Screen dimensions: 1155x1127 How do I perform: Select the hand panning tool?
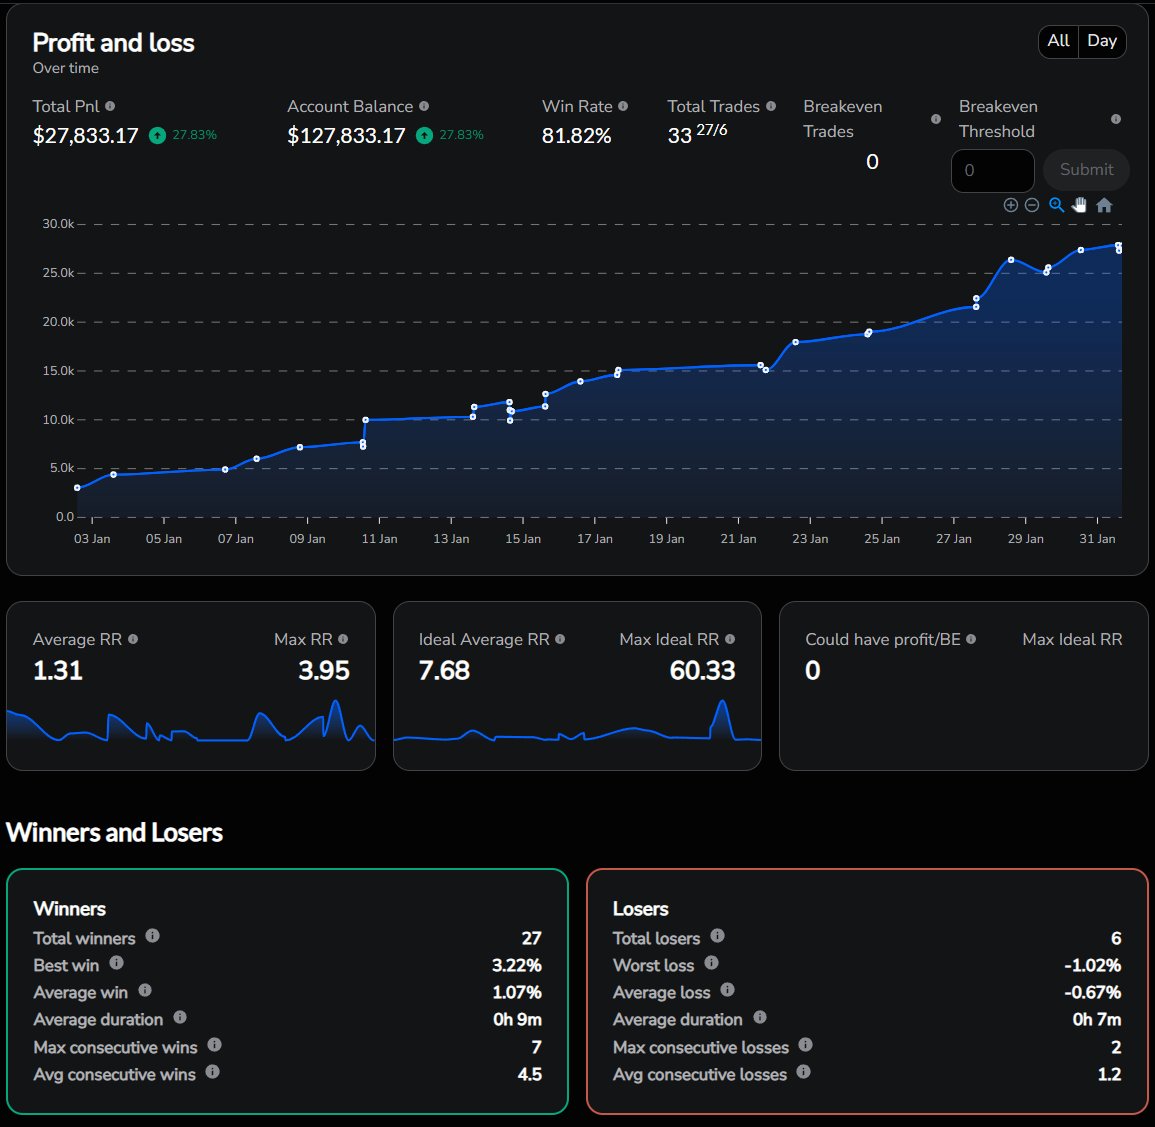pyautogui.click(x=1079, y=206)
